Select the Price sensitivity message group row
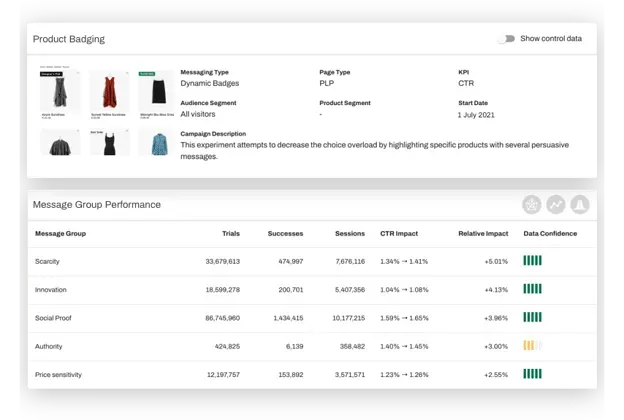This screenshot has height=420, width=624. (312, 375)
